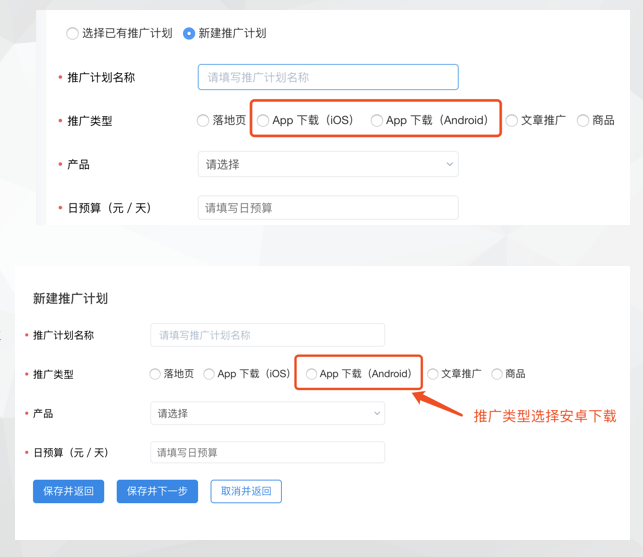Open the upper 产品 dropdown
Viewport: 643px width, 557px height.
point(328,164)
